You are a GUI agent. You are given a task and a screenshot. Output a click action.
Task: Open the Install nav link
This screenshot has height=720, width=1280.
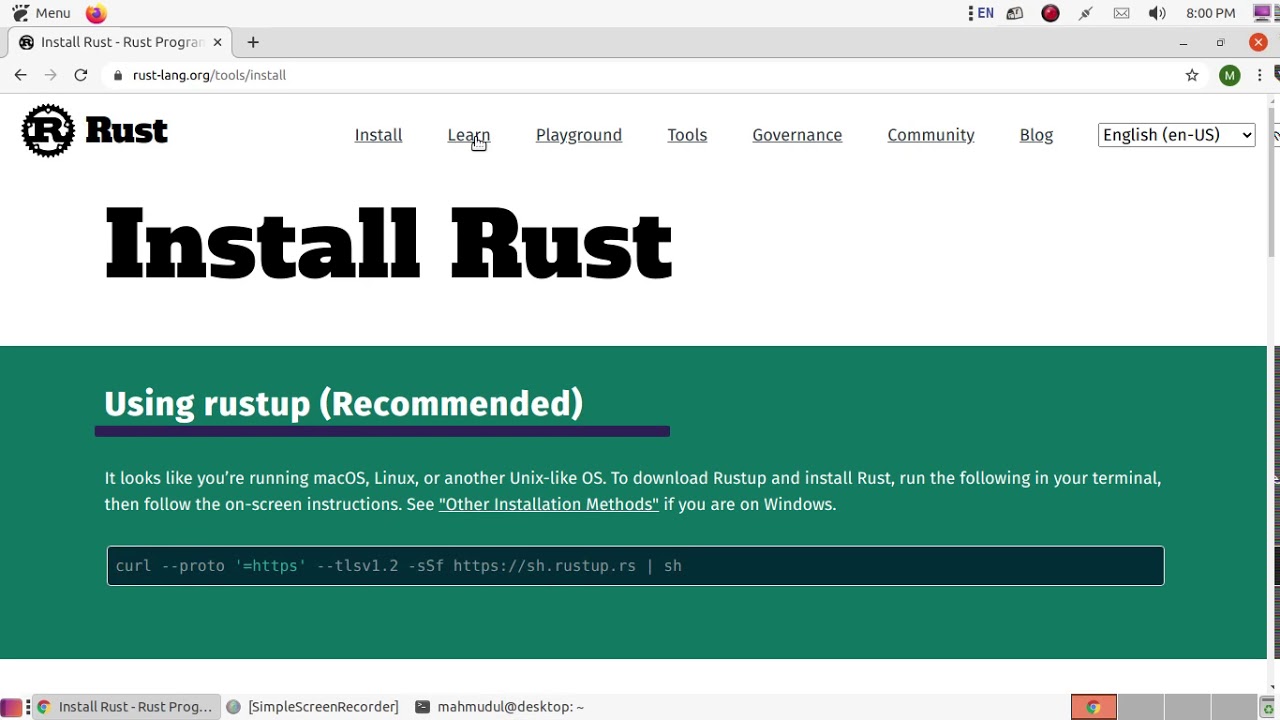point(378,135)
